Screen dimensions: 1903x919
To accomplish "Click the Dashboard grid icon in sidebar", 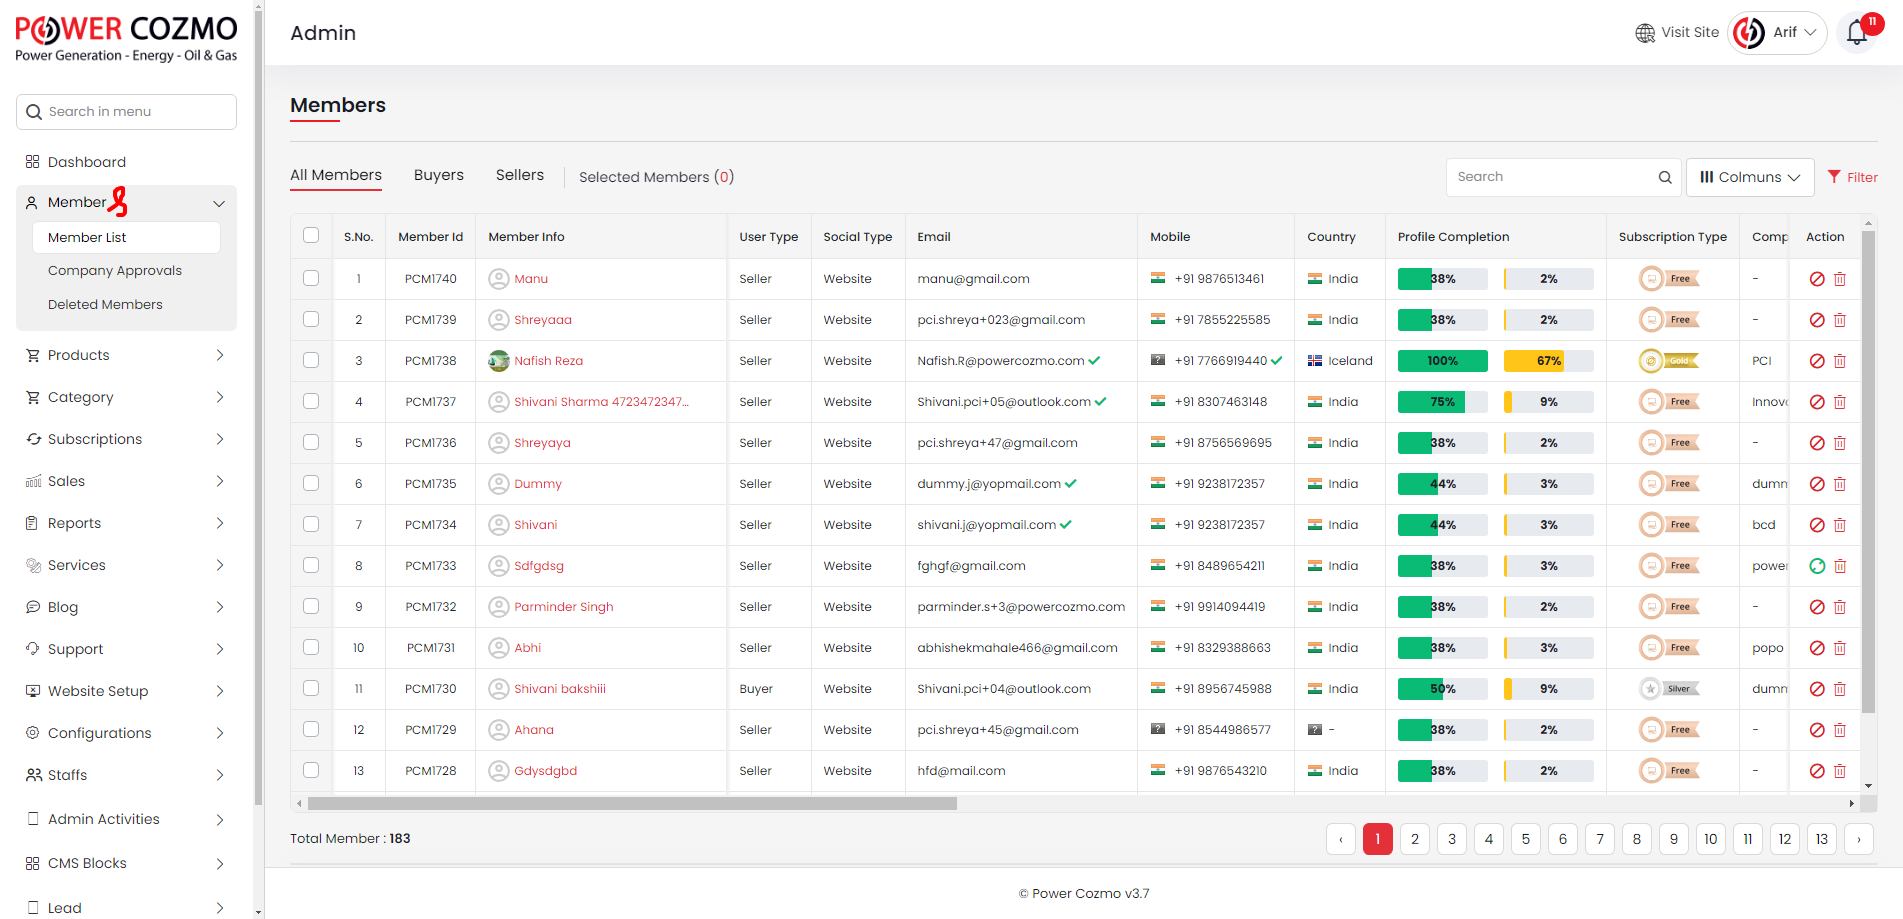I will click(33, 162).
